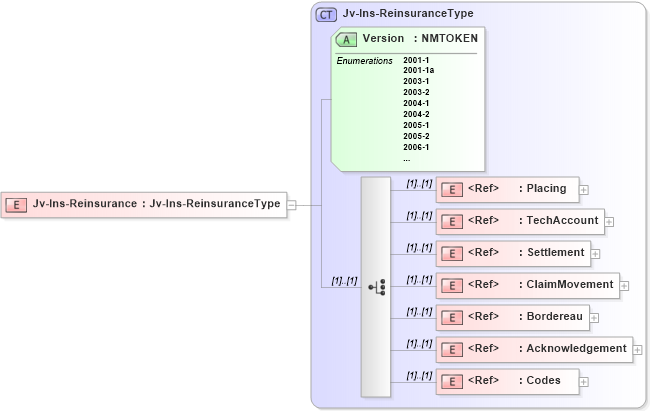
Task: Click the E icon of Jv-Ins-Reinsurance element
Action: (x=16, y=205)
